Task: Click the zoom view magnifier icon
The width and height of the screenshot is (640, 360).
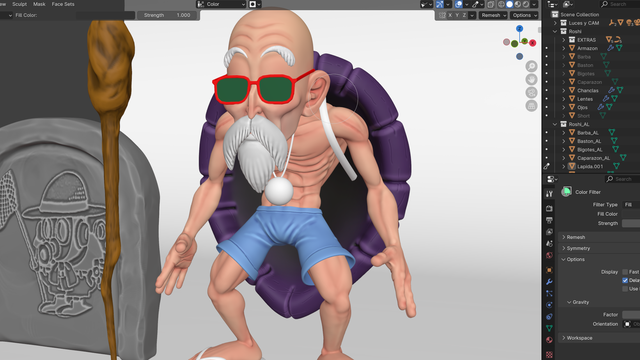Action: click(531, 66)
